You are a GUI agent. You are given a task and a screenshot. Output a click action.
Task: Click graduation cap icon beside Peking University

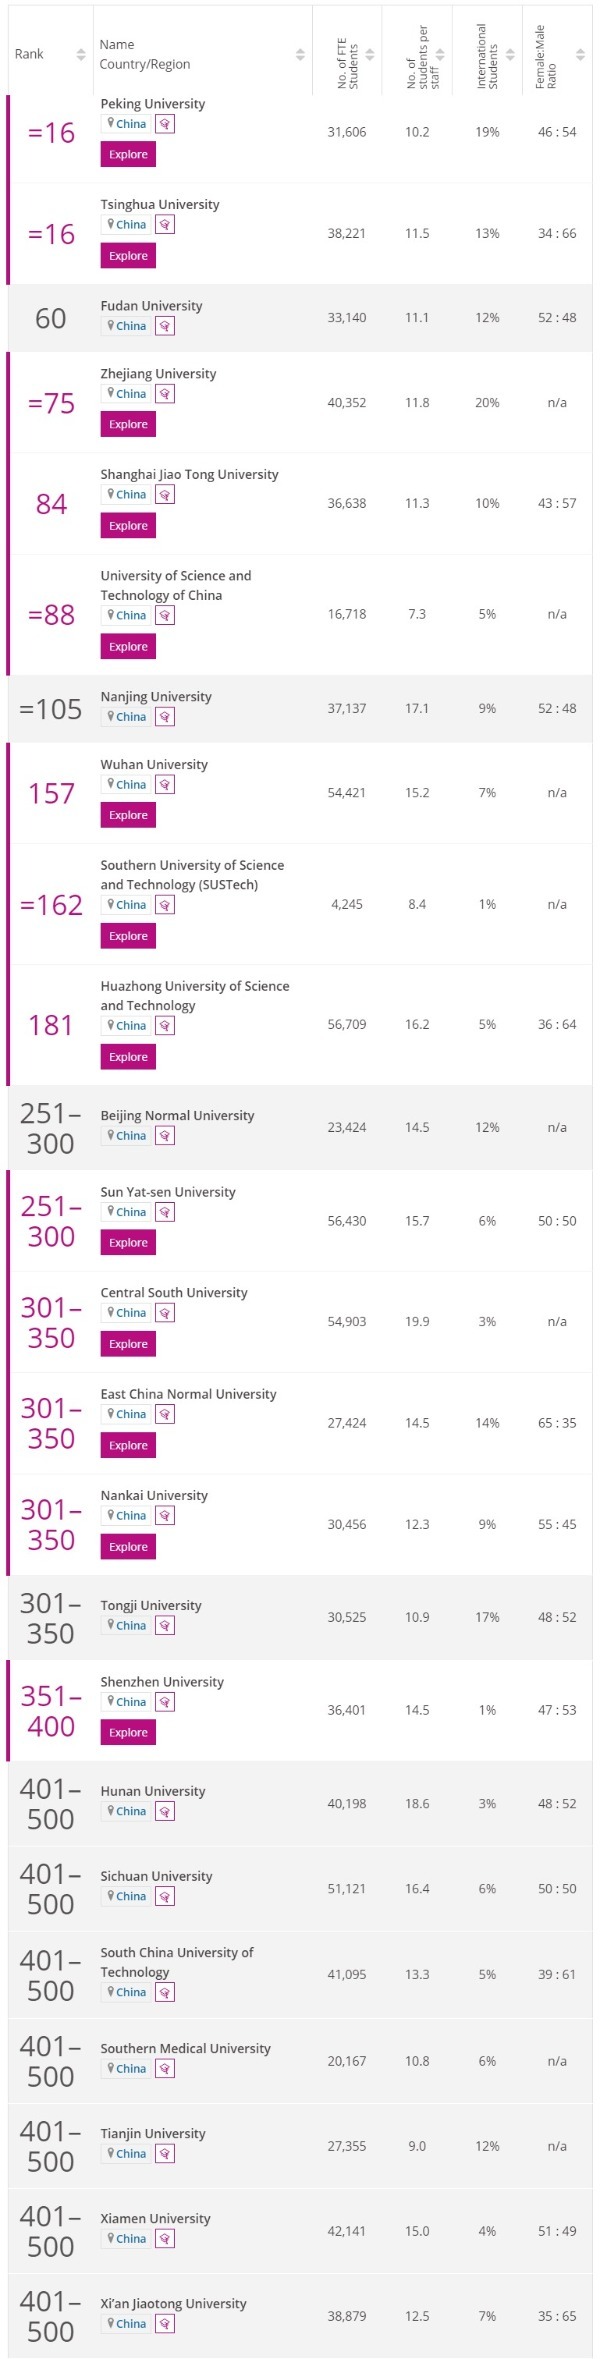pyautogui.click(x=165, y=124)
